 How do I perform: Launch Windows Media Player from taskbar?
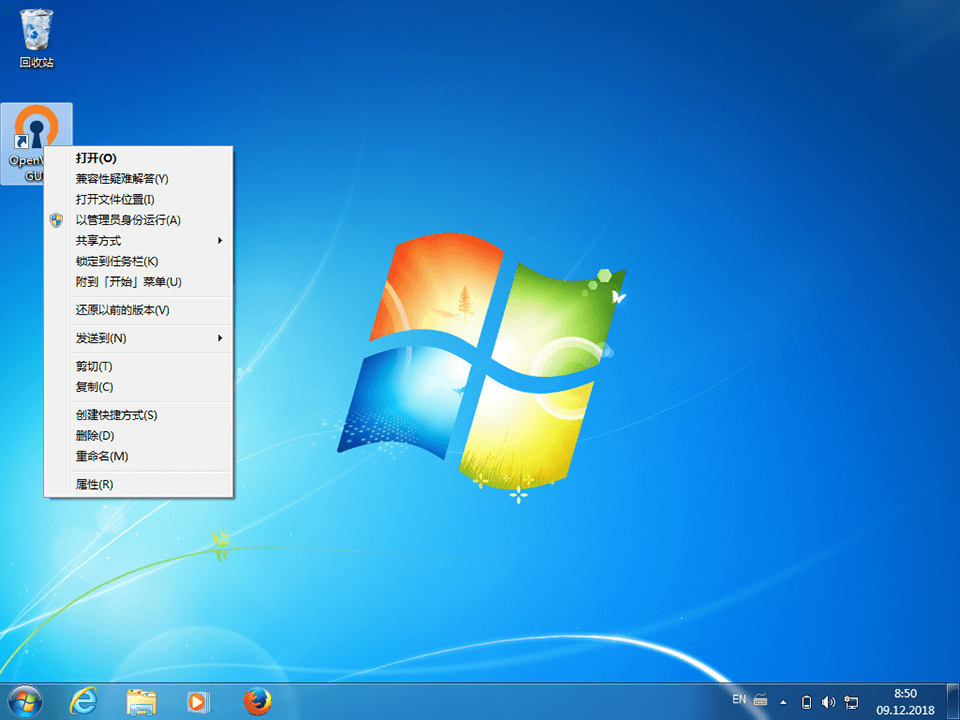[198, 702]
